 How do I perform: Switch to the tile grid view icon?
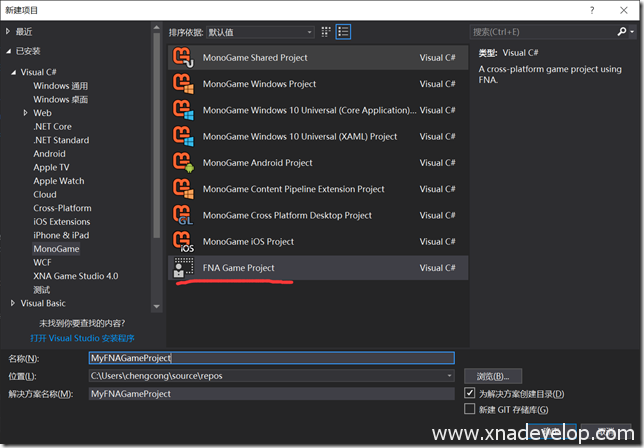pyautogui.click(x=325, y=32)
